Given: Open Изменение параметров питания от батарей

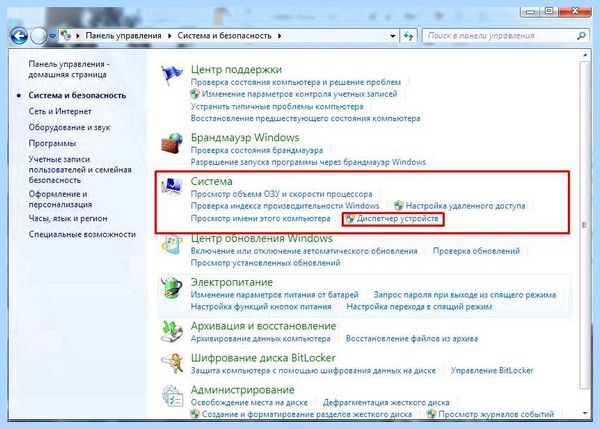Looking at the screenshot, I should pos(274,295).
